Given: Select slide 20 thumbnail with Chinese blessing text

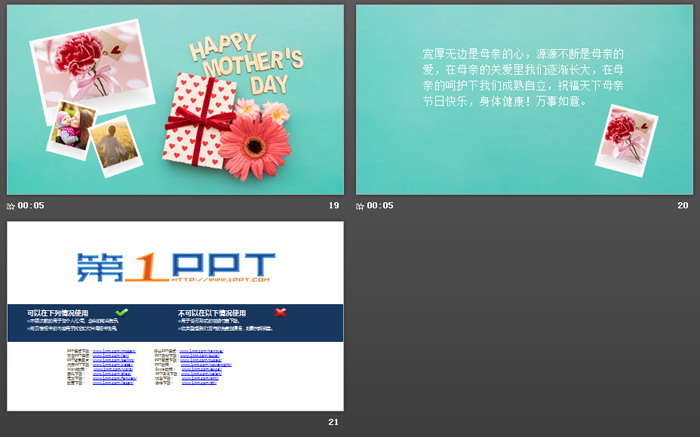Looking at the screenshot, I should (525, 100).
